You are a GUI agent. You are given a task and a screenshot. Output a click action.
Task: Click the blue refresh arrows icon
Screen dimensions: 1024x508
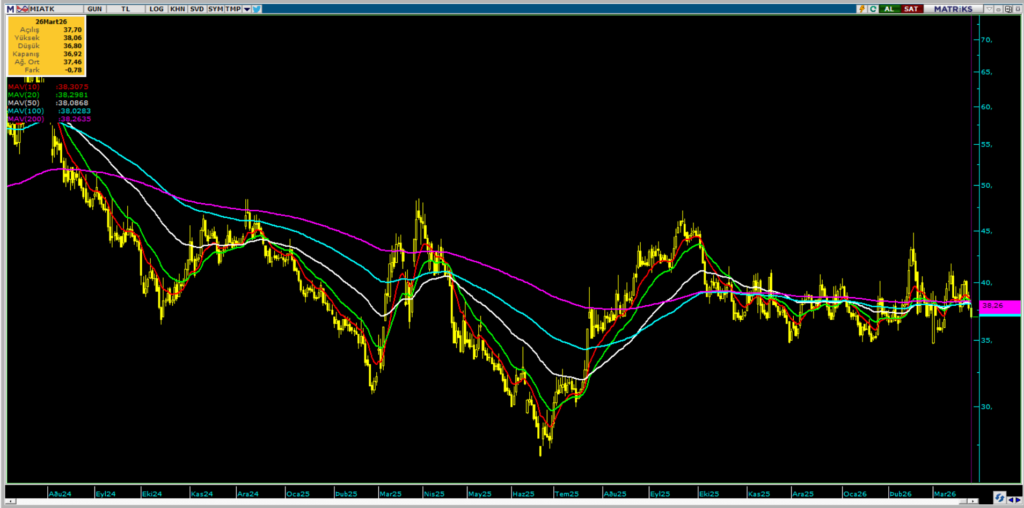[1000, 498]
